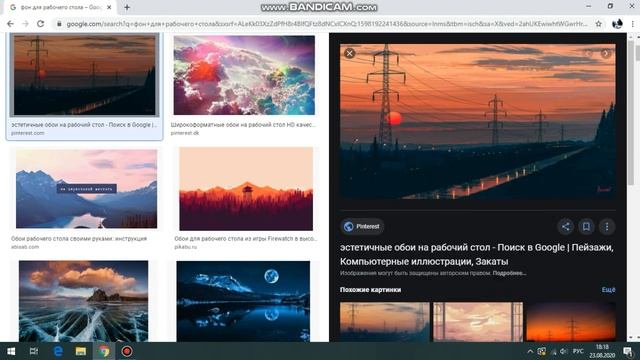Open the colorful clouds thumbnail

point(244,75)
